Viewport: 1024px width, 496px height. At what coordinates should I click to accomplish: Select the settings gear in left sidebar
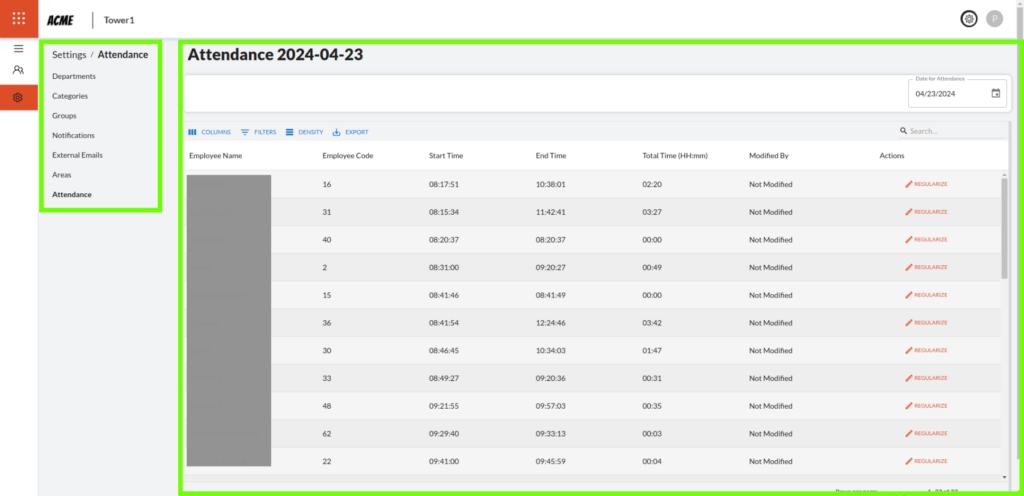click(x=18, y=97)
